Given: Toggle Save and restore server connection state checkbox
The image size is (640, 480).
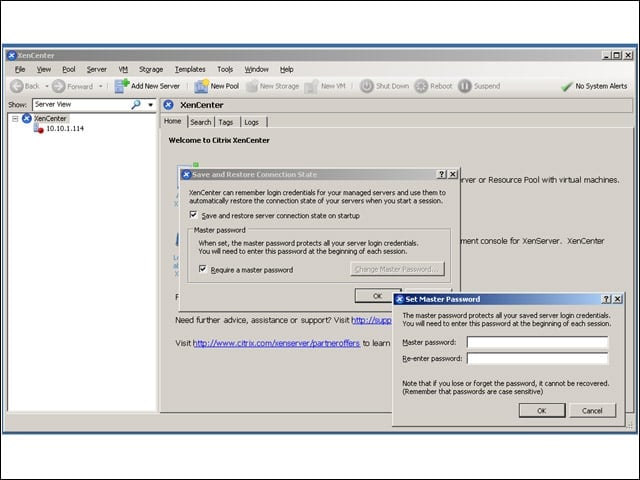Looking at the screenshot, I should point(193,215).
